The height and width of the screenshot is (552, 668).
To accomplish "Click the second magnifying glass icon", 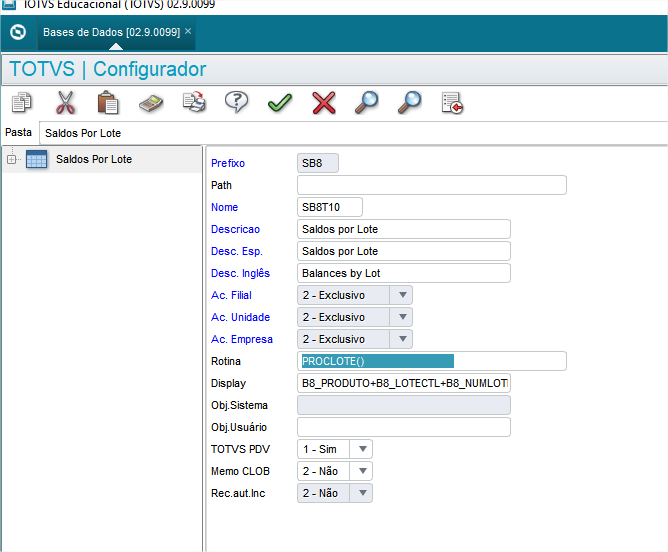I will pyautogui.click(x=409, y=103).
